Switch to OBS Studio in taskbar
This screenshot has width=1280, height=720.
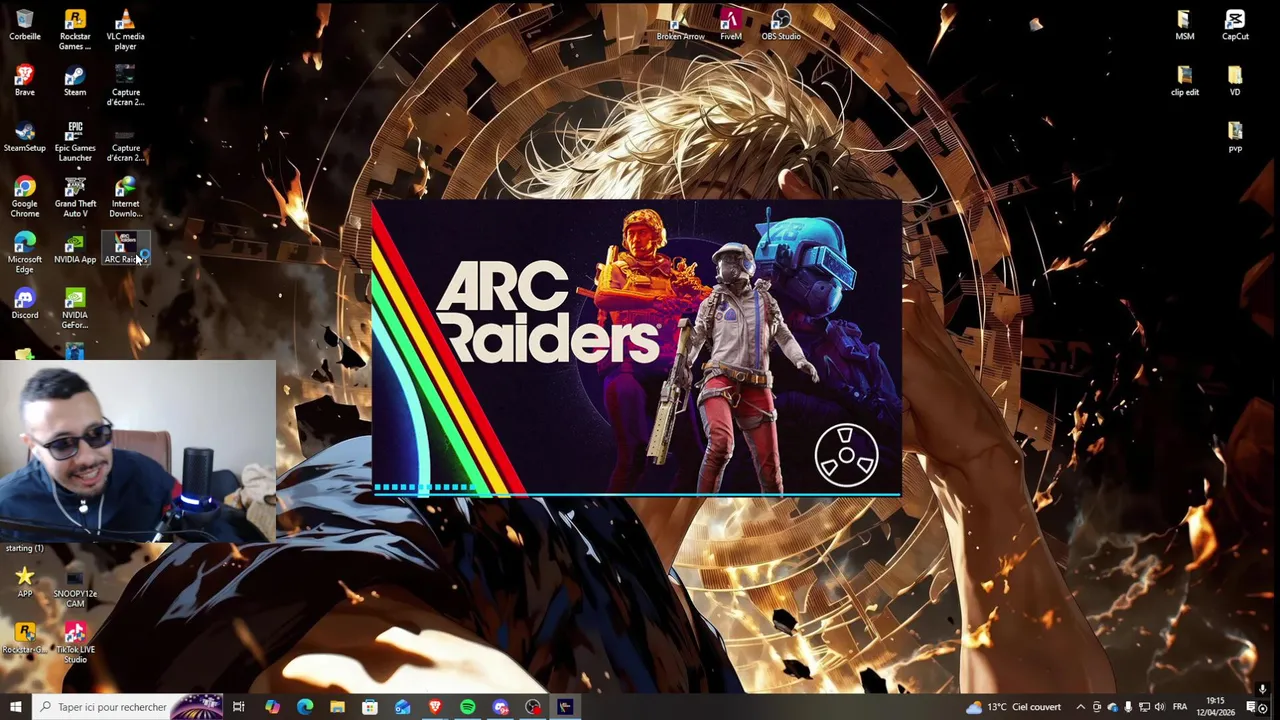click(x=533, y=707)
